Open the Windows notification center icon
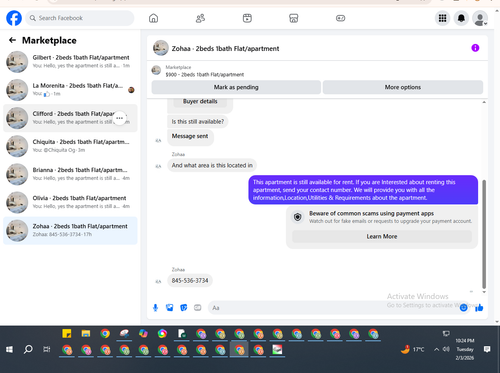The image size is (500, 373). point(487,349)
